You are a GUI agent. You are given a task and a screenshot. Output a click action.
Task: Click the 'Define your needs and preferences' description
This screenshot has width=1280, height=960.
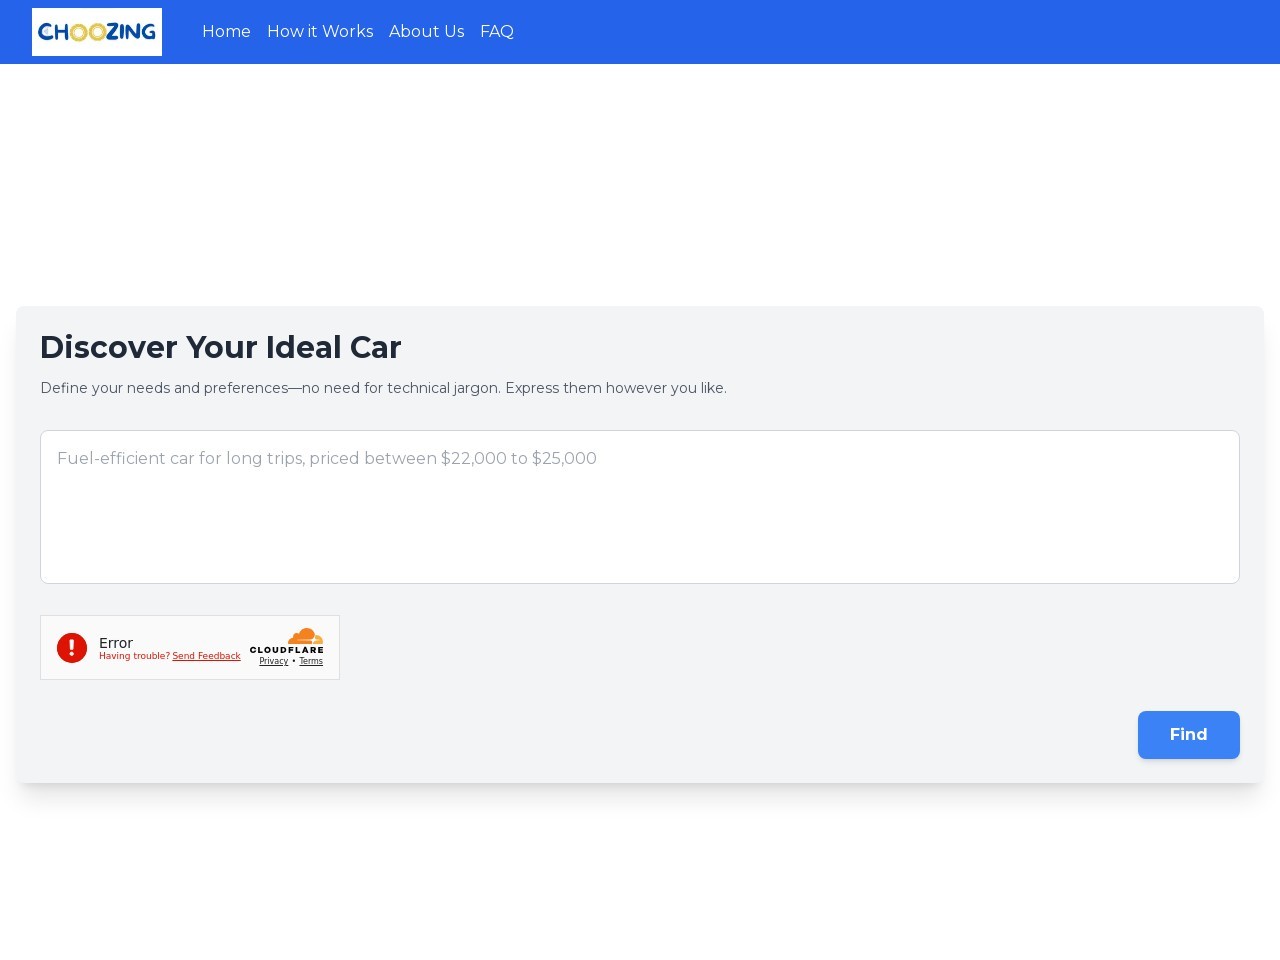tap(383, 388)
